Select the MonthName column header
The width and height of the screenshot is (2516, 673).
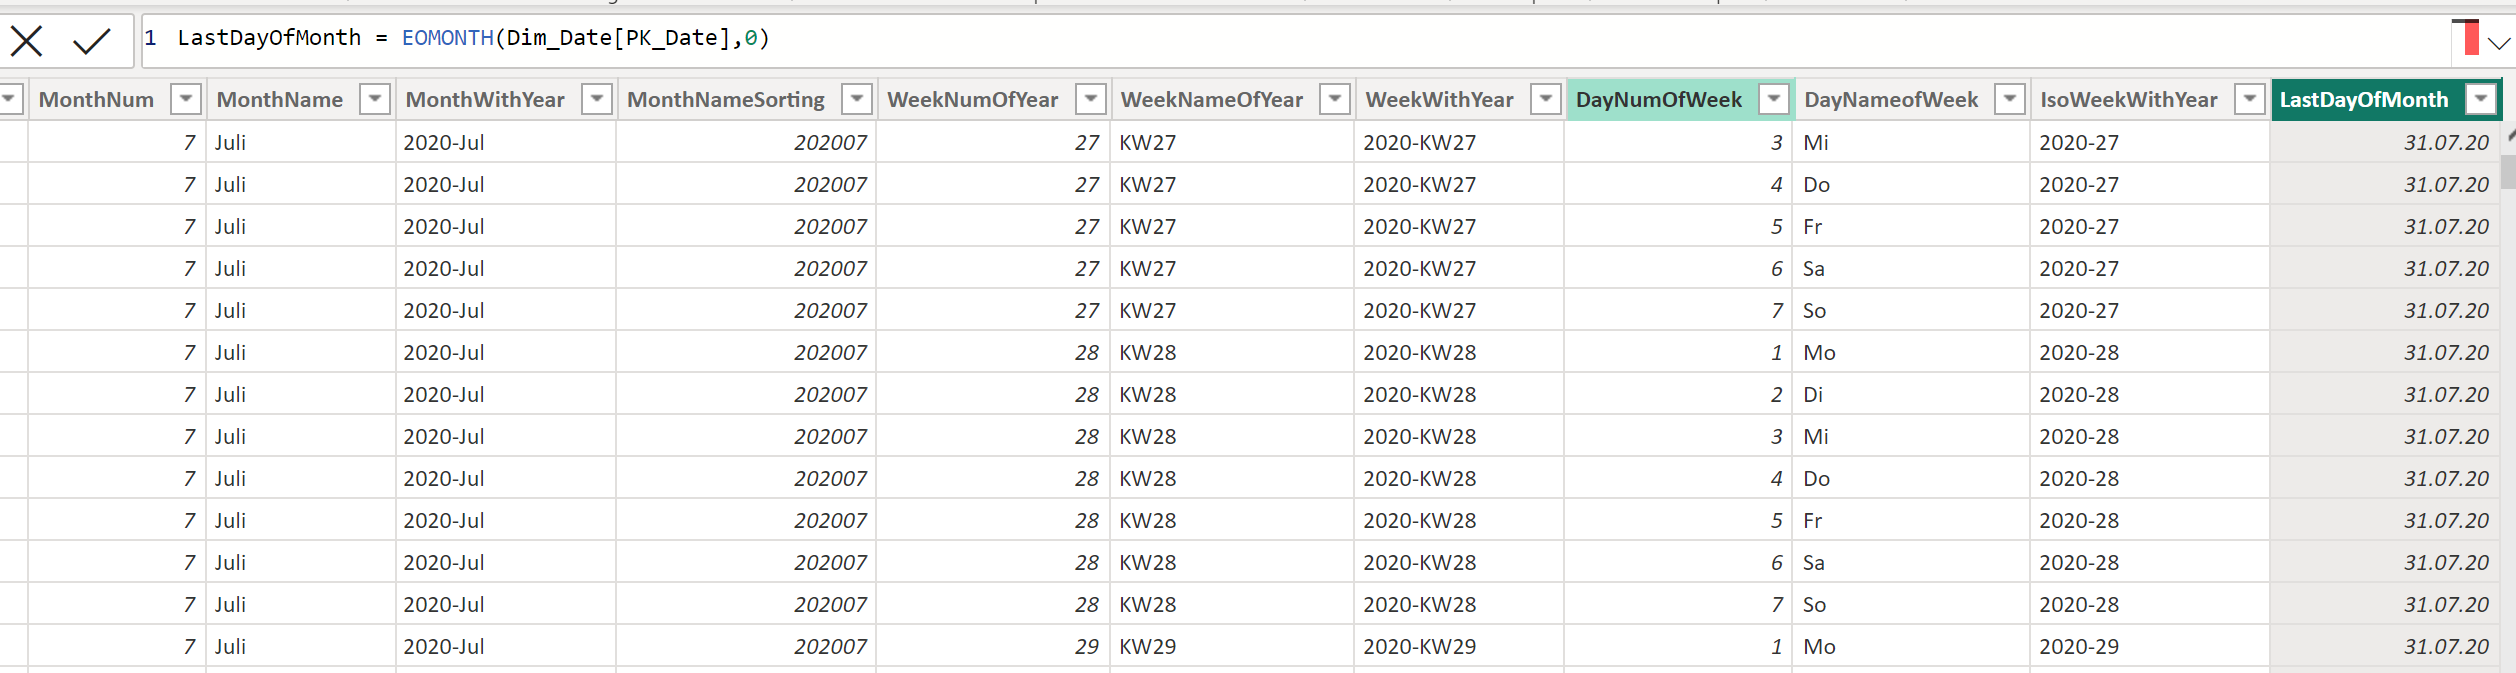pyautogui.click(x=279, y=100)
